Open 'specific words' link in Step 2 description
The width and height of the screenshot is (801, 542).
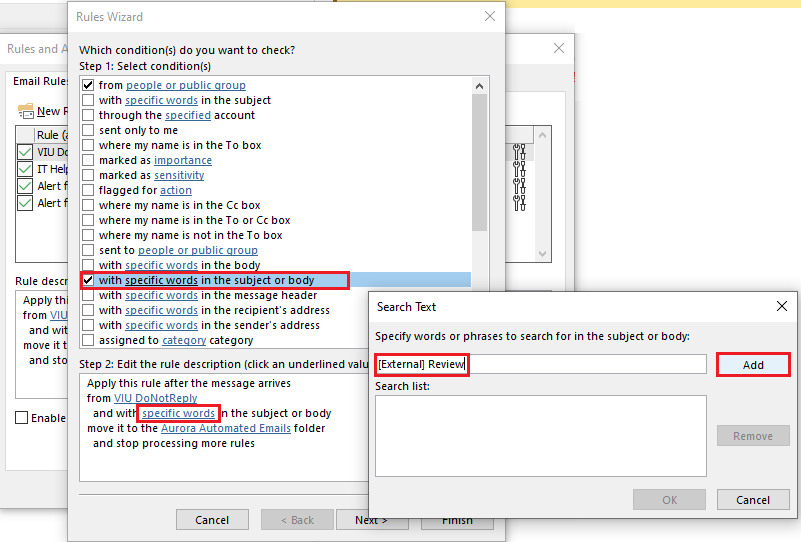click(178, 413)
